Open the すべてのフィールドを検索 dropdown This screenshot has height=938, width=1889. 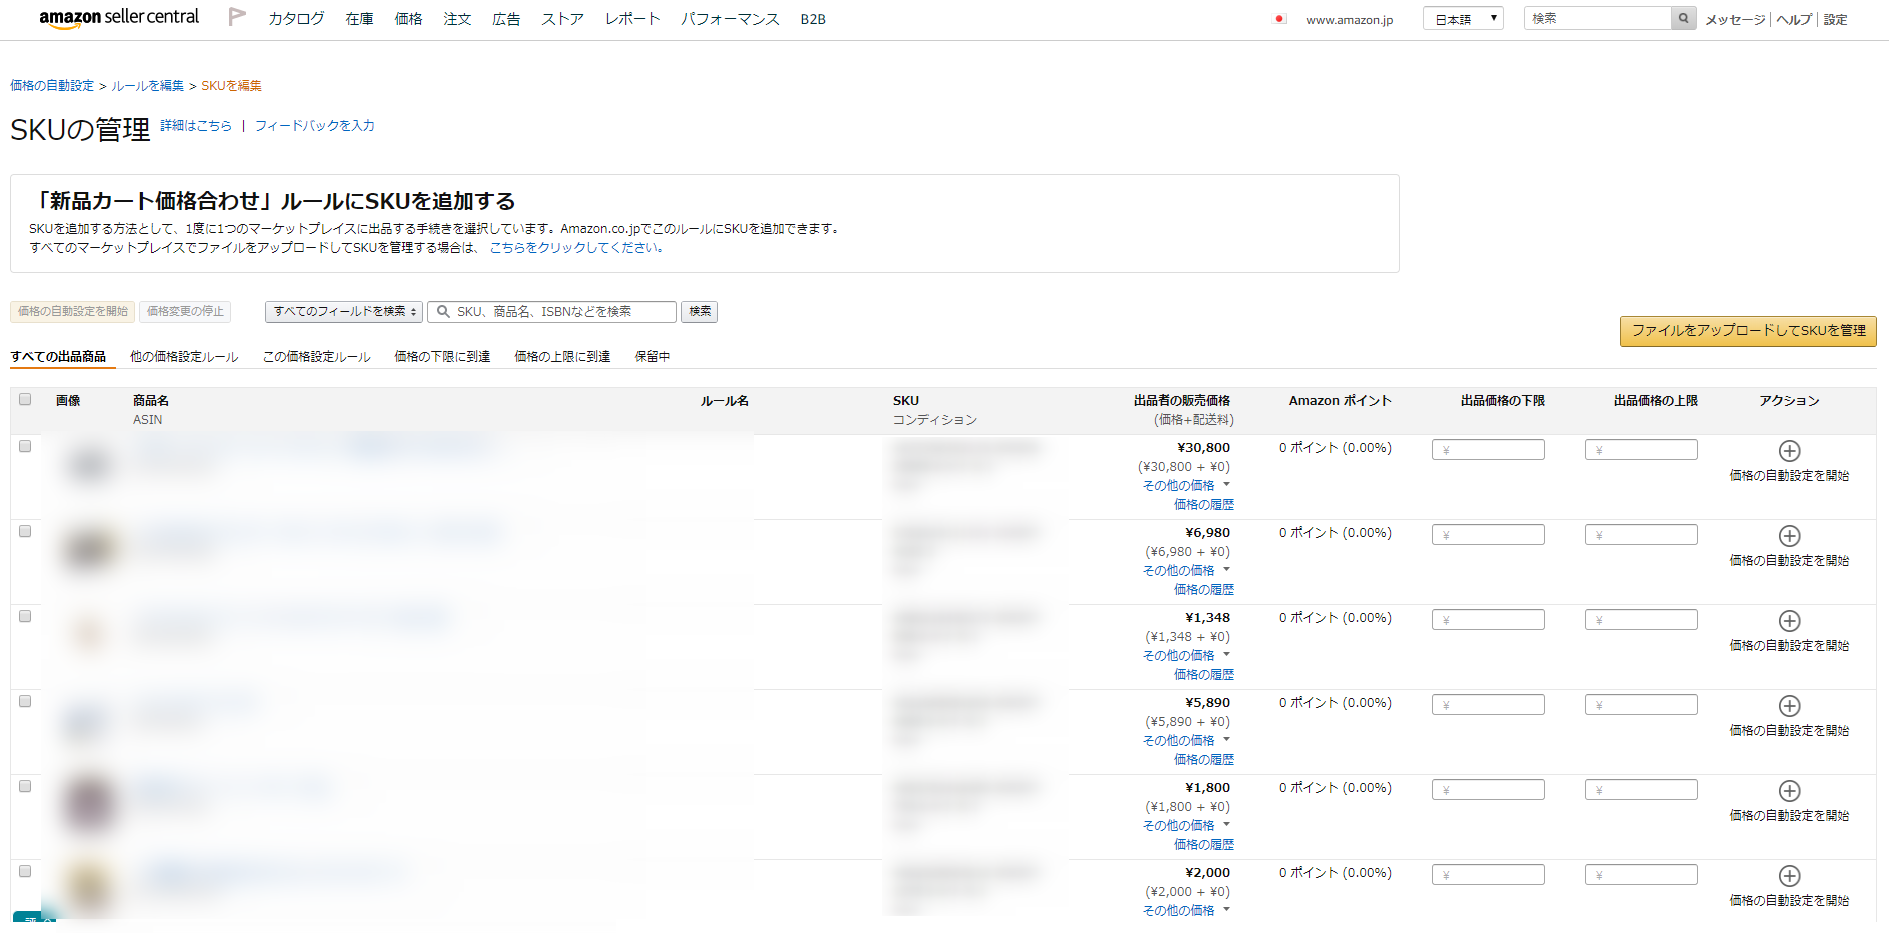(343, 312)
